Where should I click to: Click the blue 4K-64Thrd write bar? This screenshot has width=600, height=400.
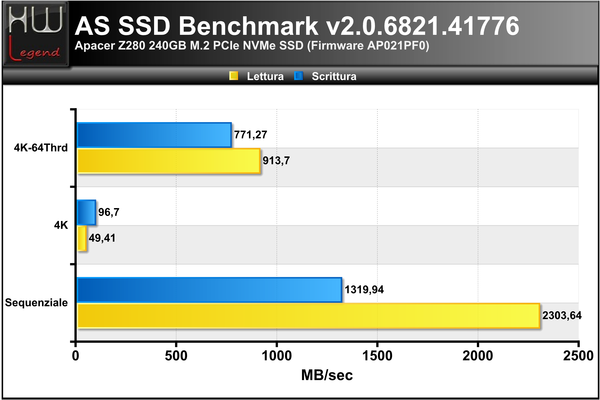[x=154, y=135]
